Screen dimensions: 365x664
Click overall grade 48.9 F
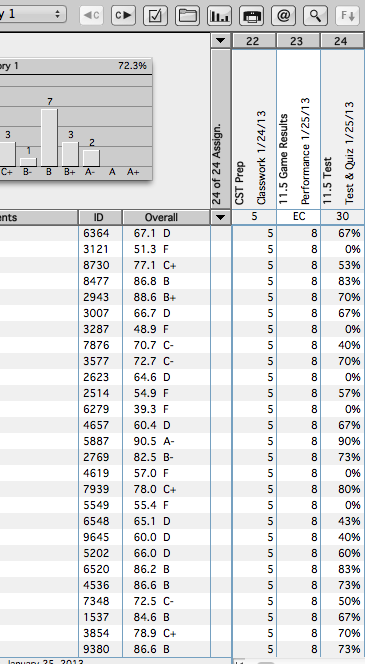pos(151,329)
